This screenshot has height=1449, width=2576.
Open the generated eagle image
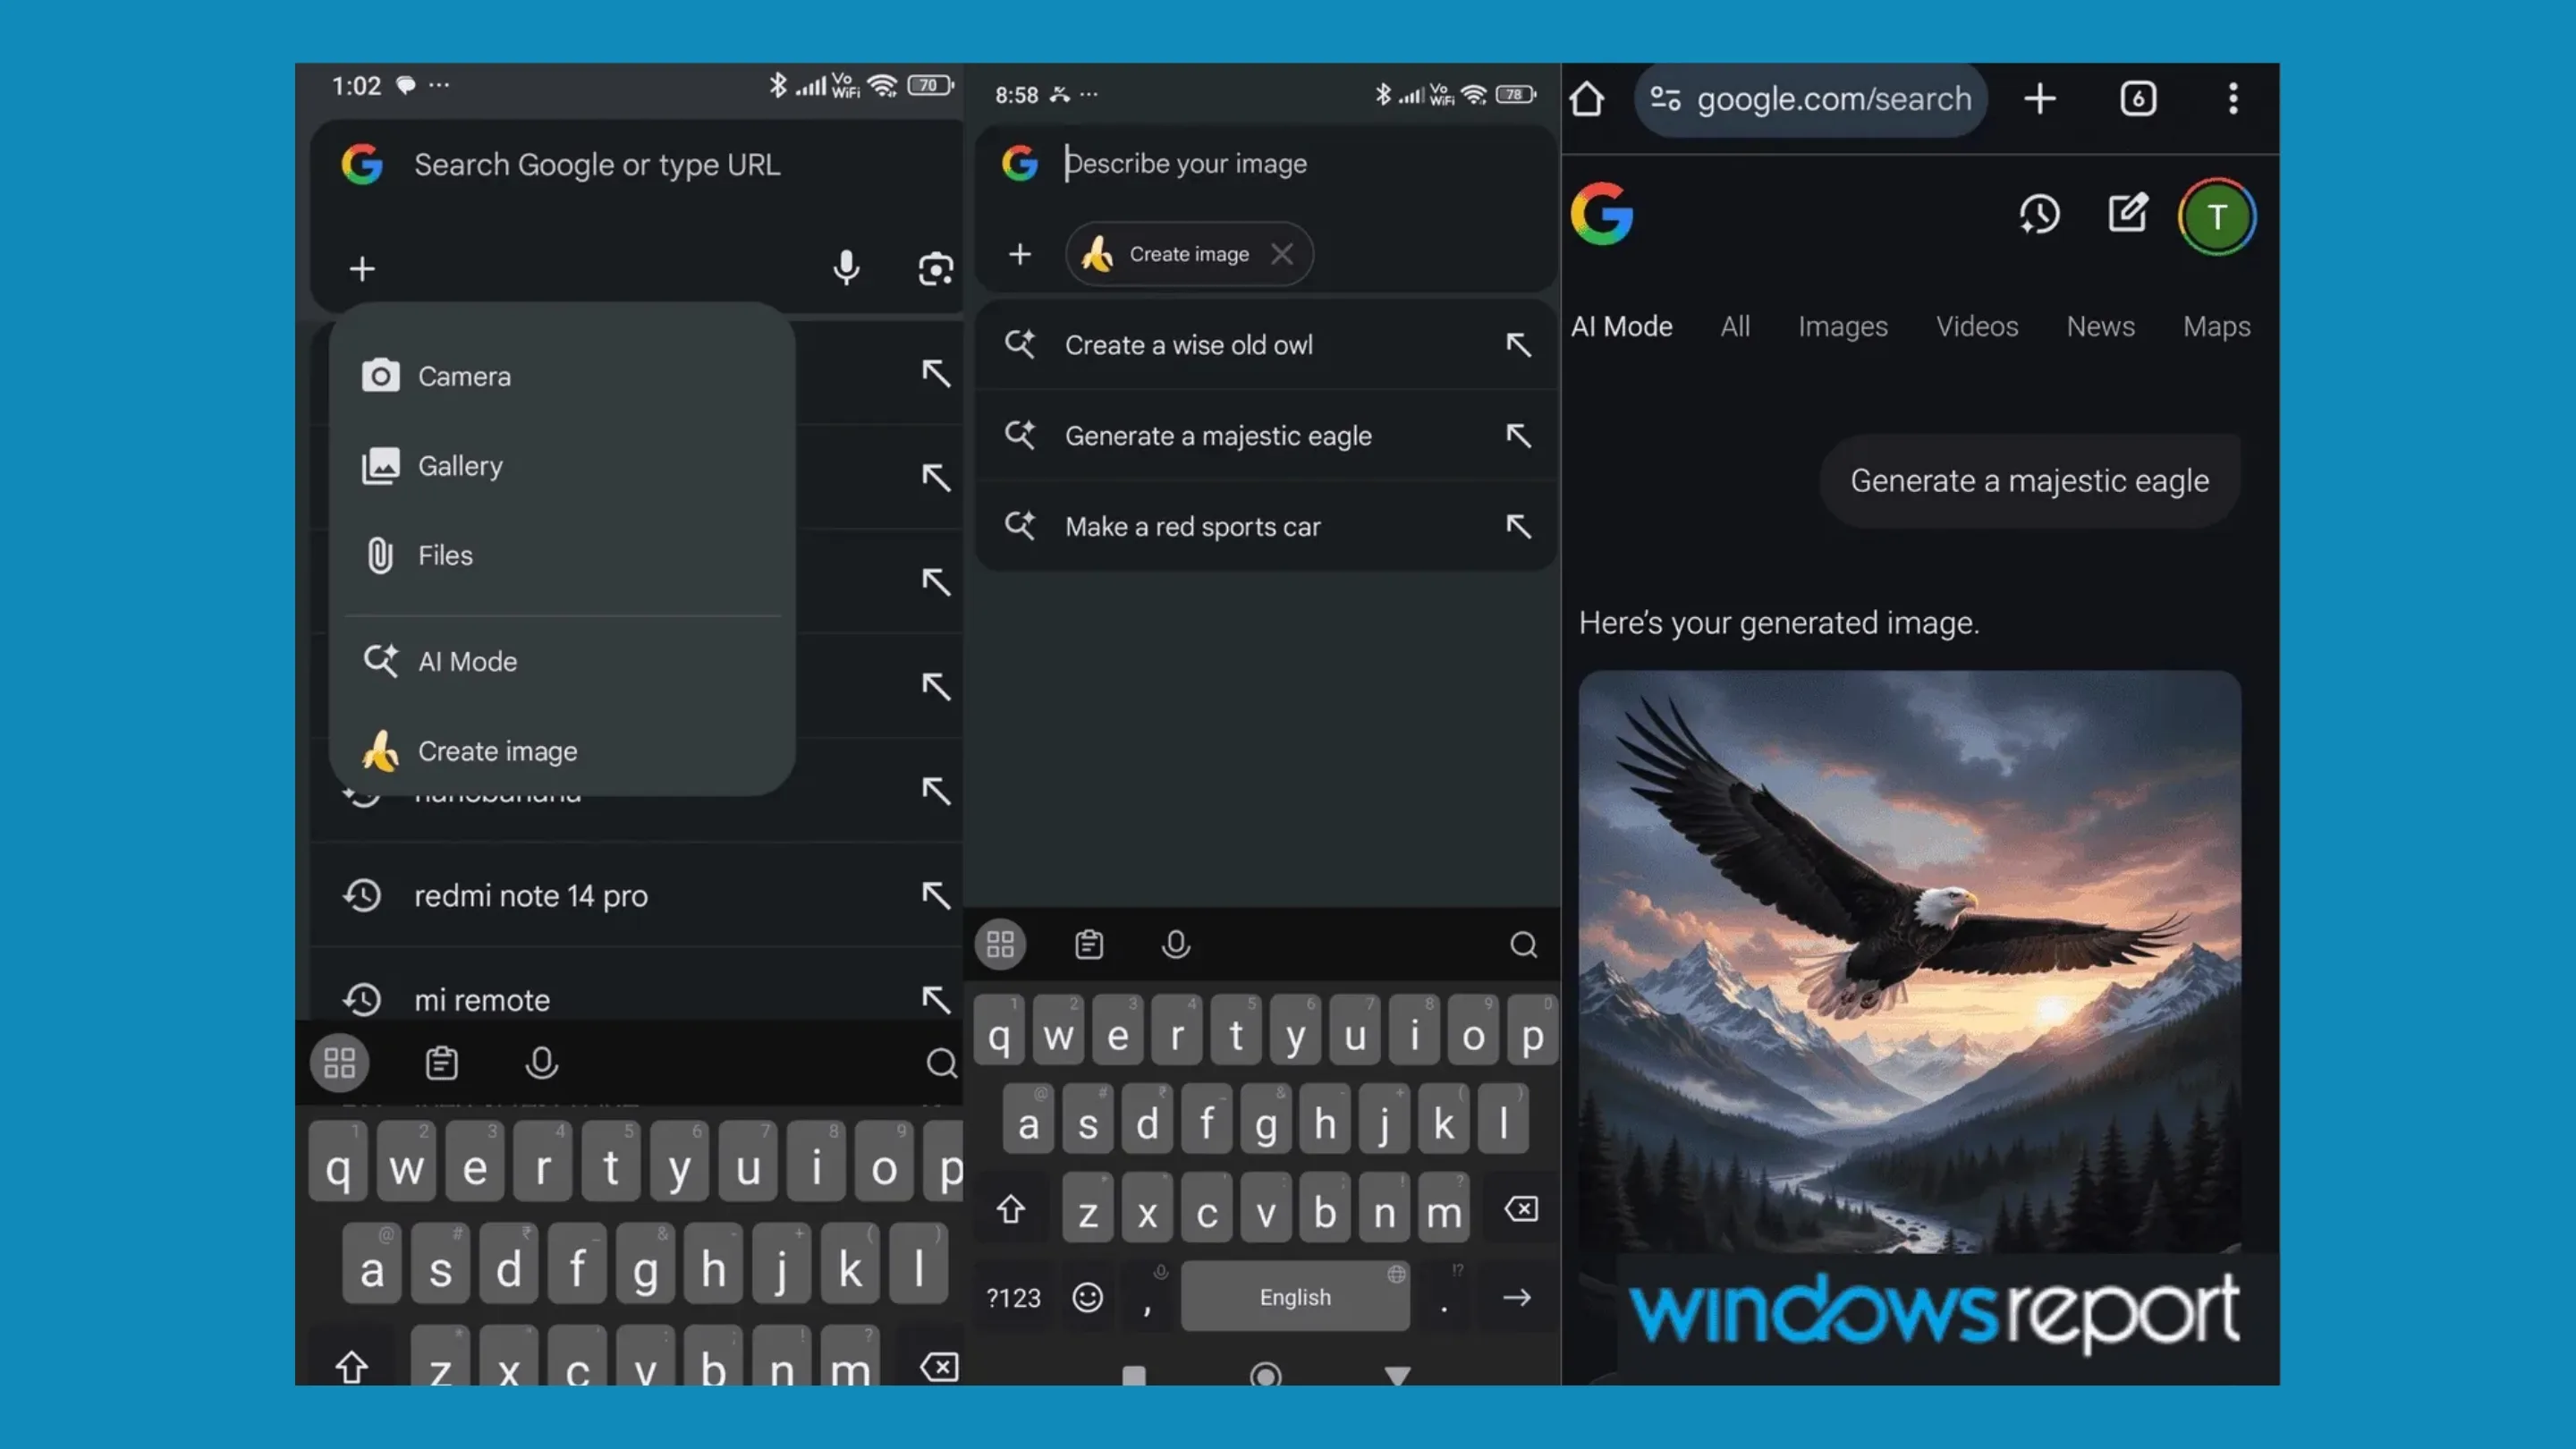[x=1909, y=960]
